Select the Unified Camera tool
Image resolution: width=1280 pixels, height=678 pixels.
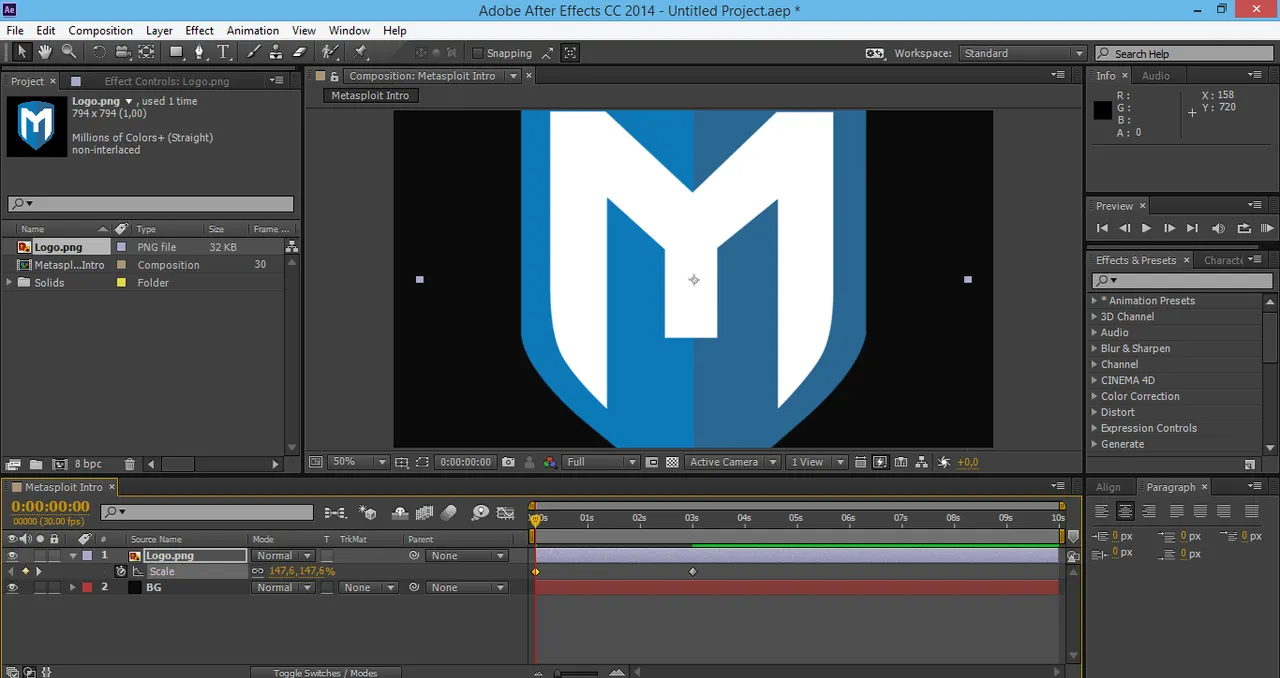[x=122, y=52]
